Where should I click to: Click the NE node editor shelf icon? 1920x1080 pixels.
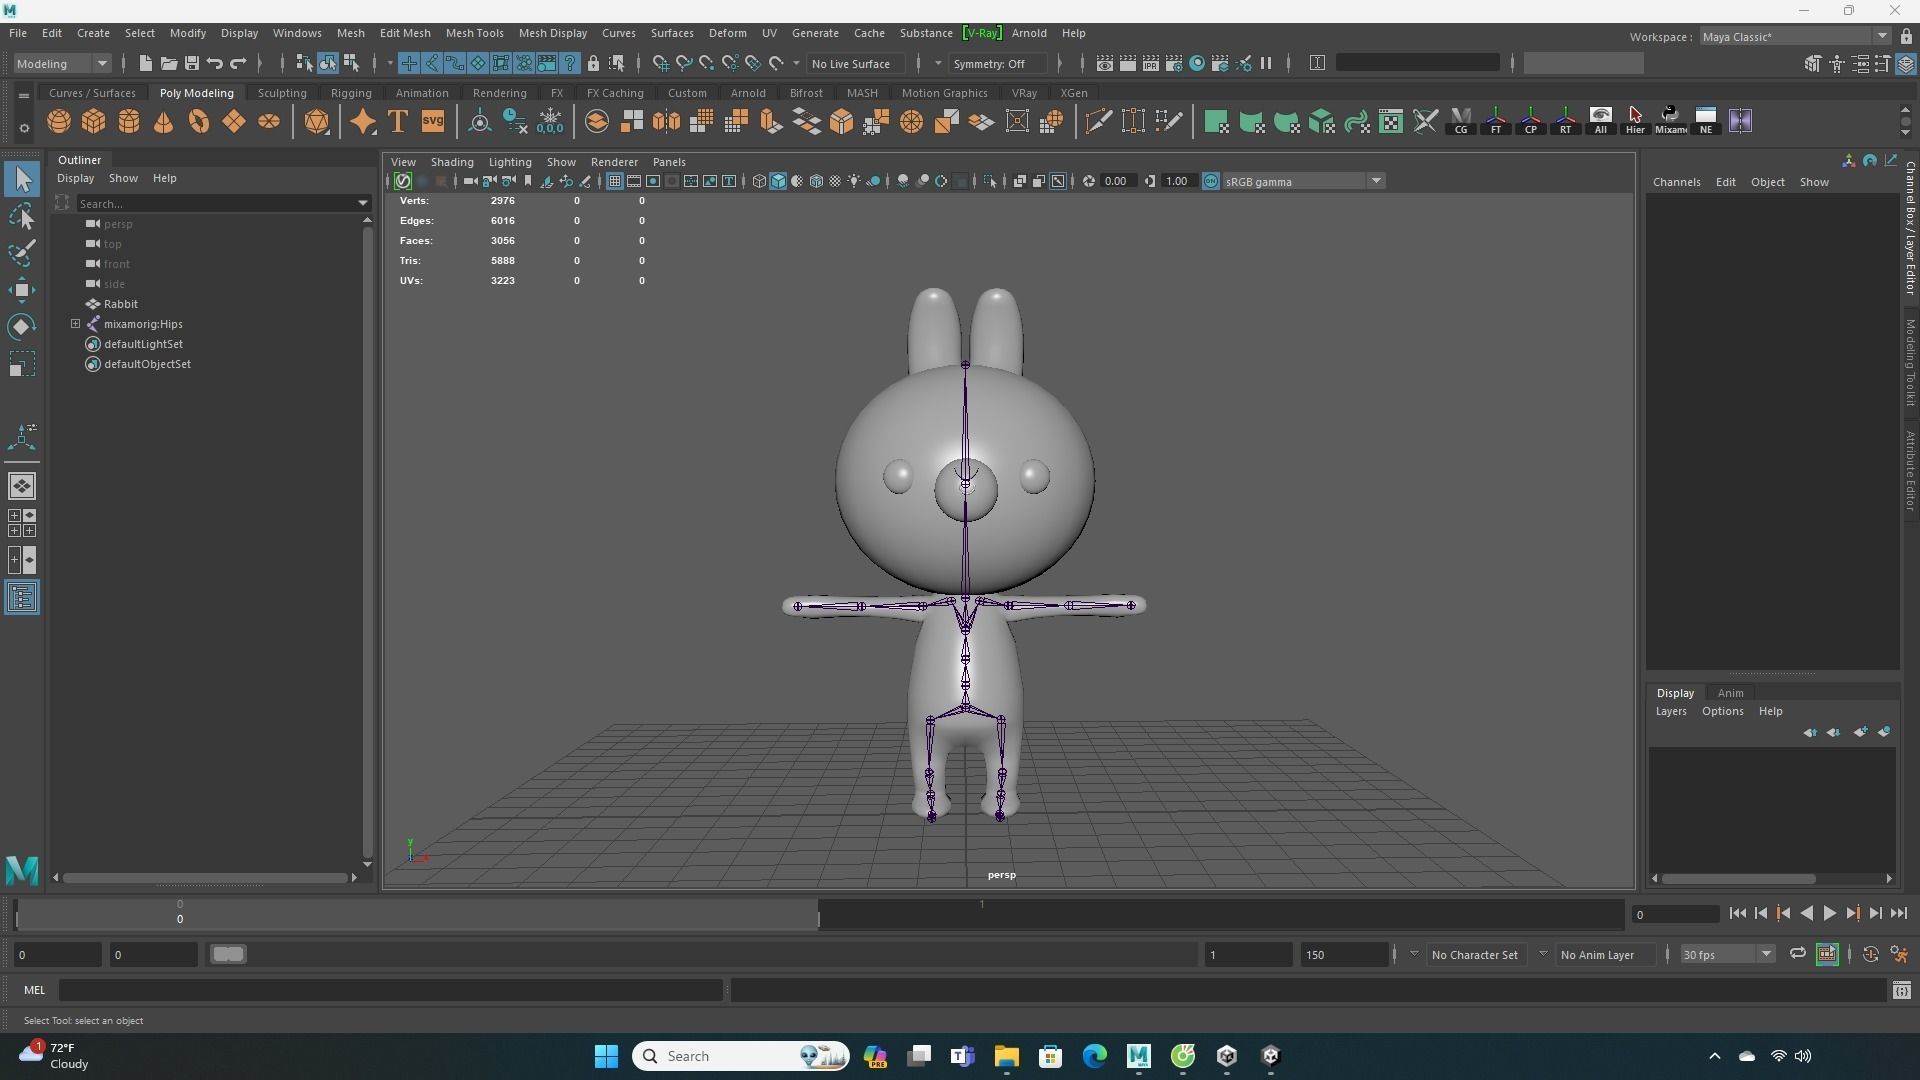click(1705, 121)
